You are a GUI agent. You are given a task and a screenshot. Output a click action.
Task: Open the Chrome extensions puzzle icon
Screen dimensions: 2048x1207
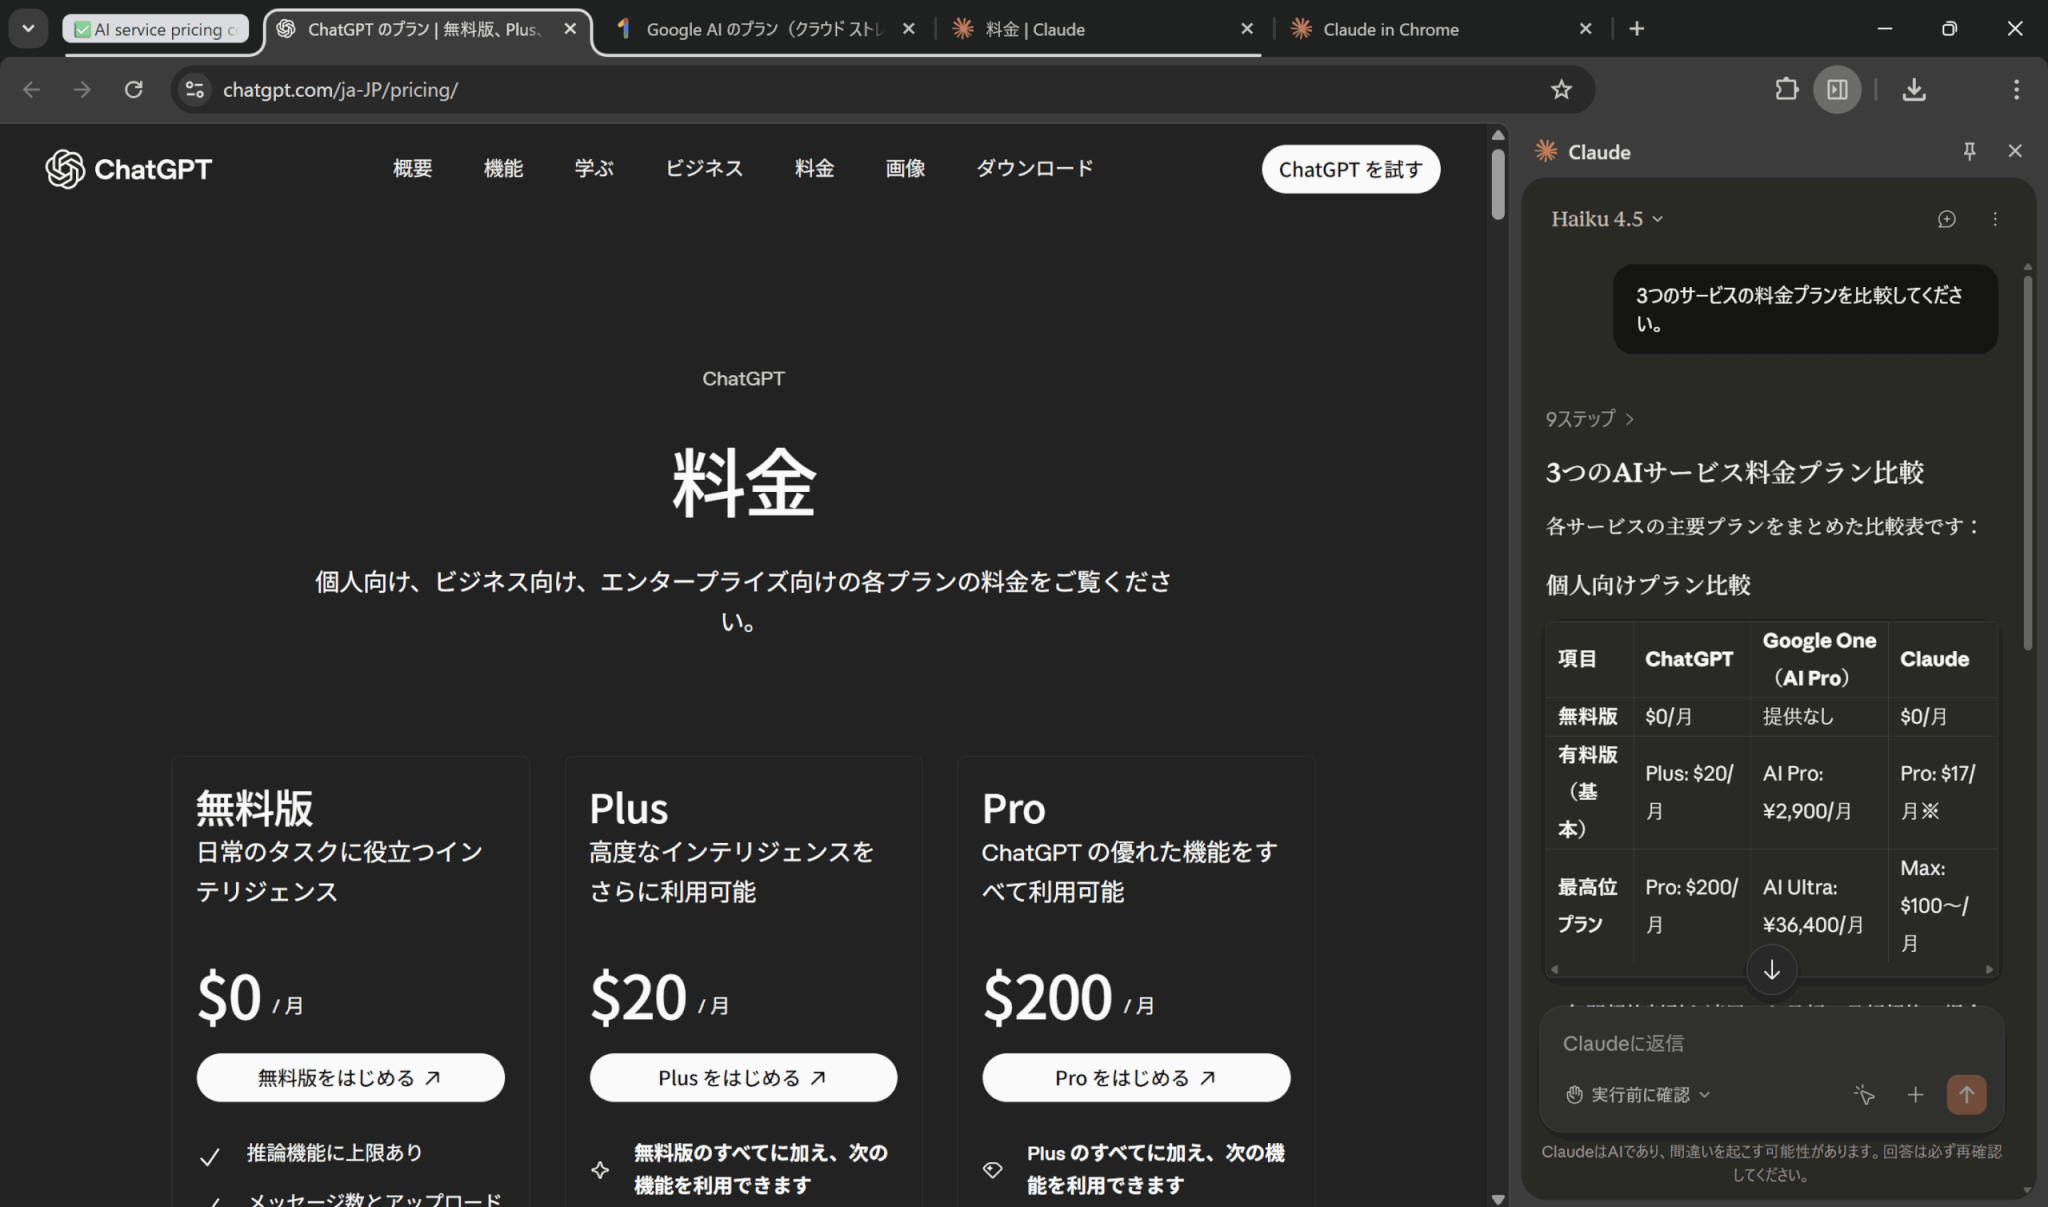[1786, 90]
